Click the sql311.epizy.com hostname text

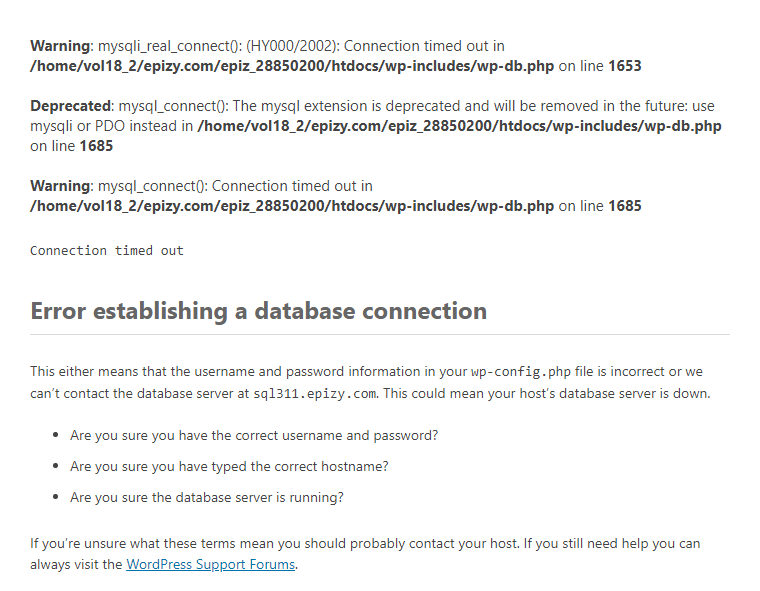point(315,394)
